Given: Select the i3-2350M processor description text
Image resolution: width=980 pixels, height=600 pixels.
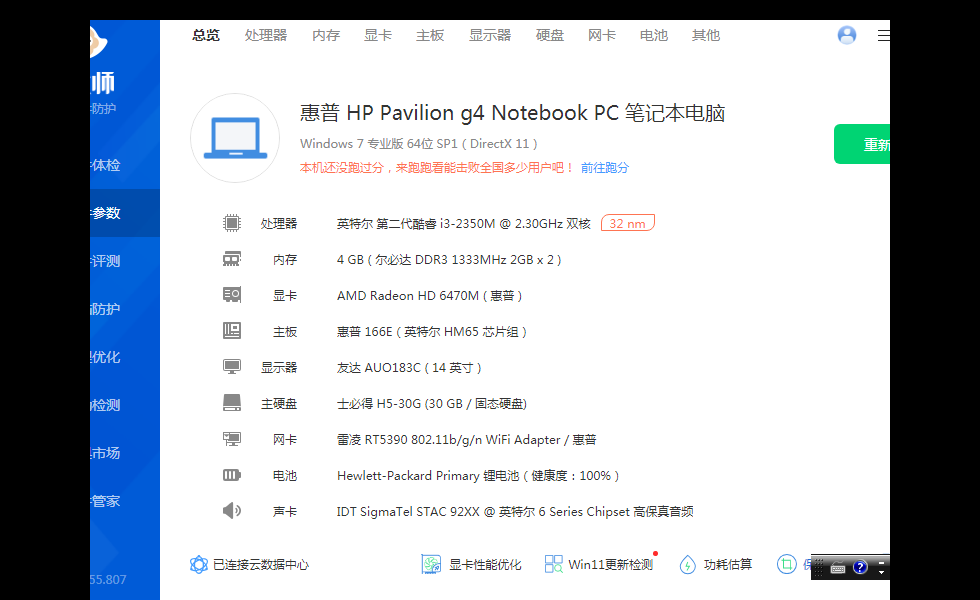Looking at the screenshot, I should (x=464, y=224).
